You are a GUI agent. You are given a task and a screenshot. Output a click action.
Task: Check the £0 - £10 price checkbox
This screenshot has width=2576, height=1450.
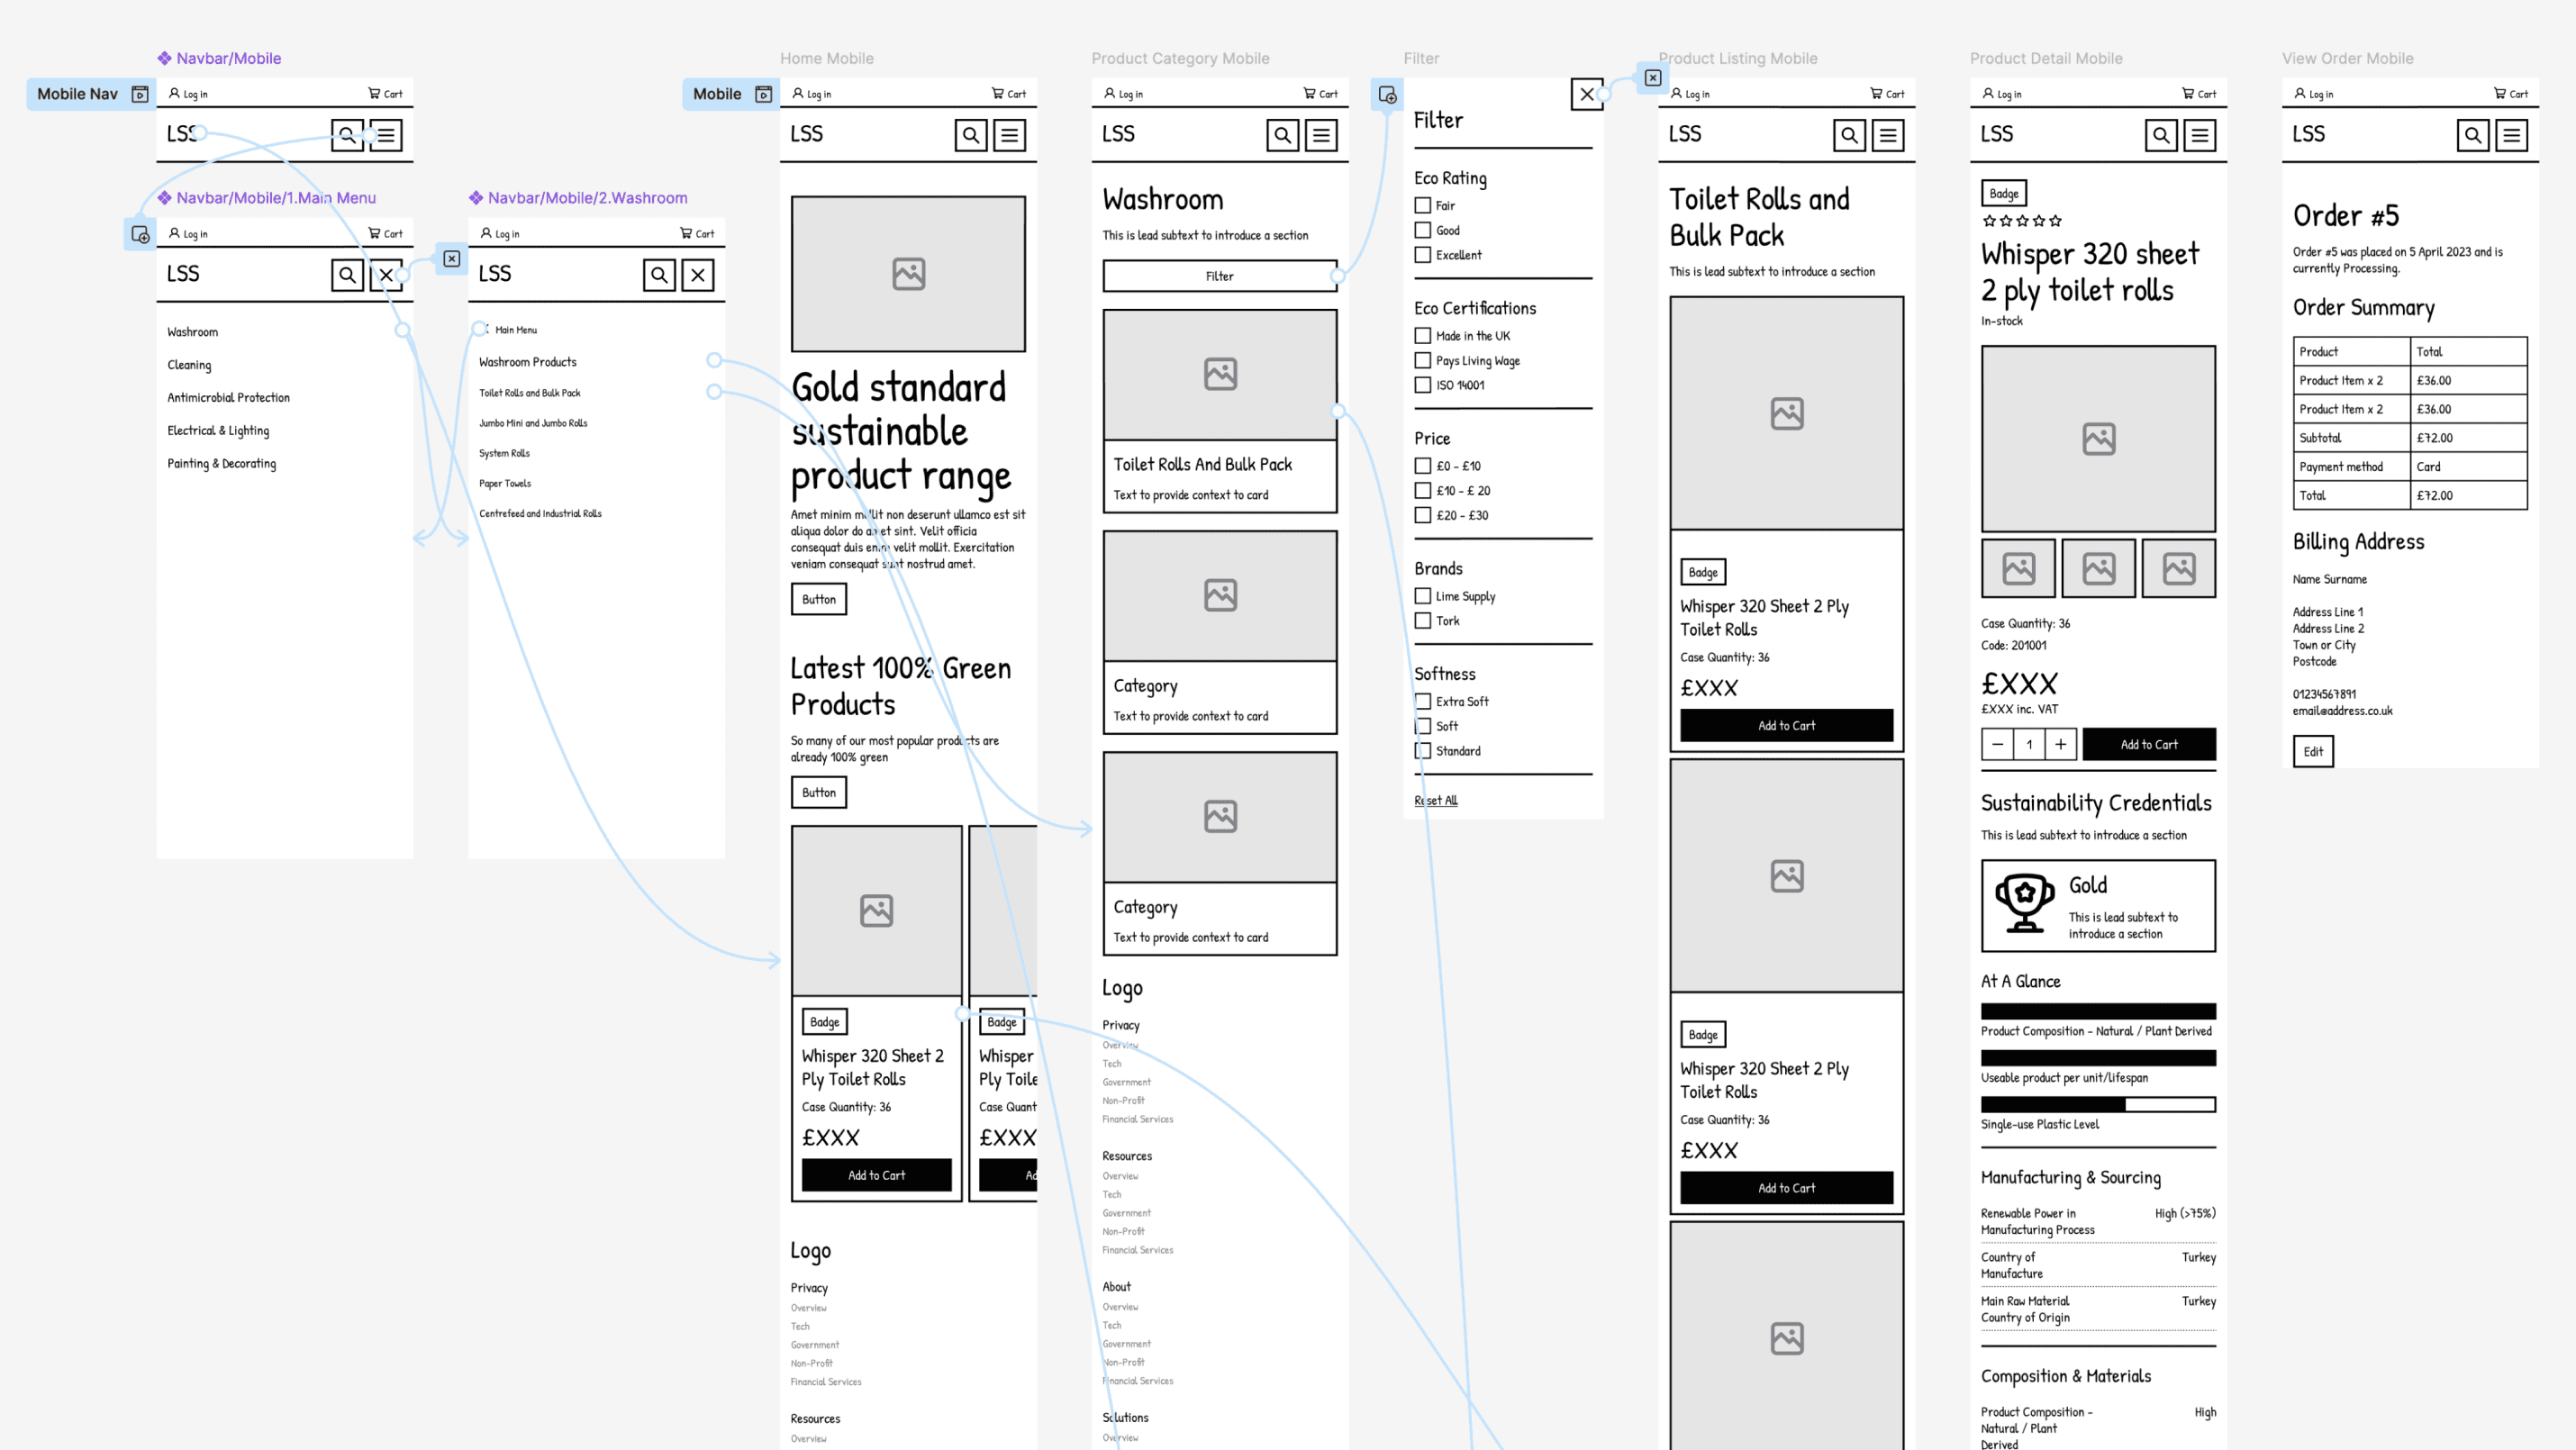1423,466
